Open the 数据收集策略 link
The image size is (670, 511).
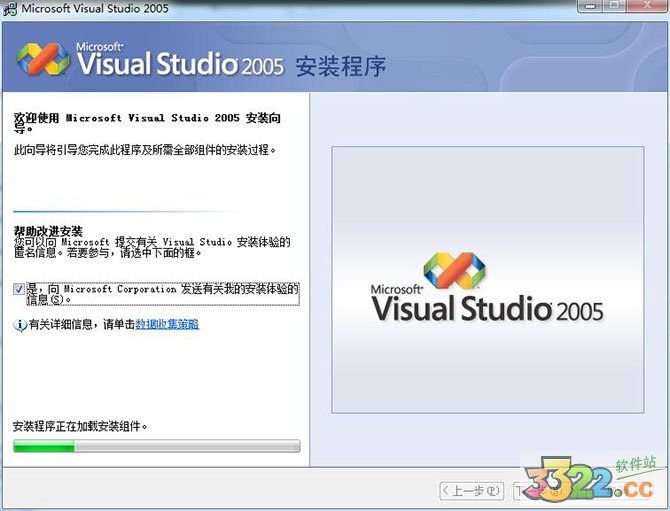coord(167,324)
